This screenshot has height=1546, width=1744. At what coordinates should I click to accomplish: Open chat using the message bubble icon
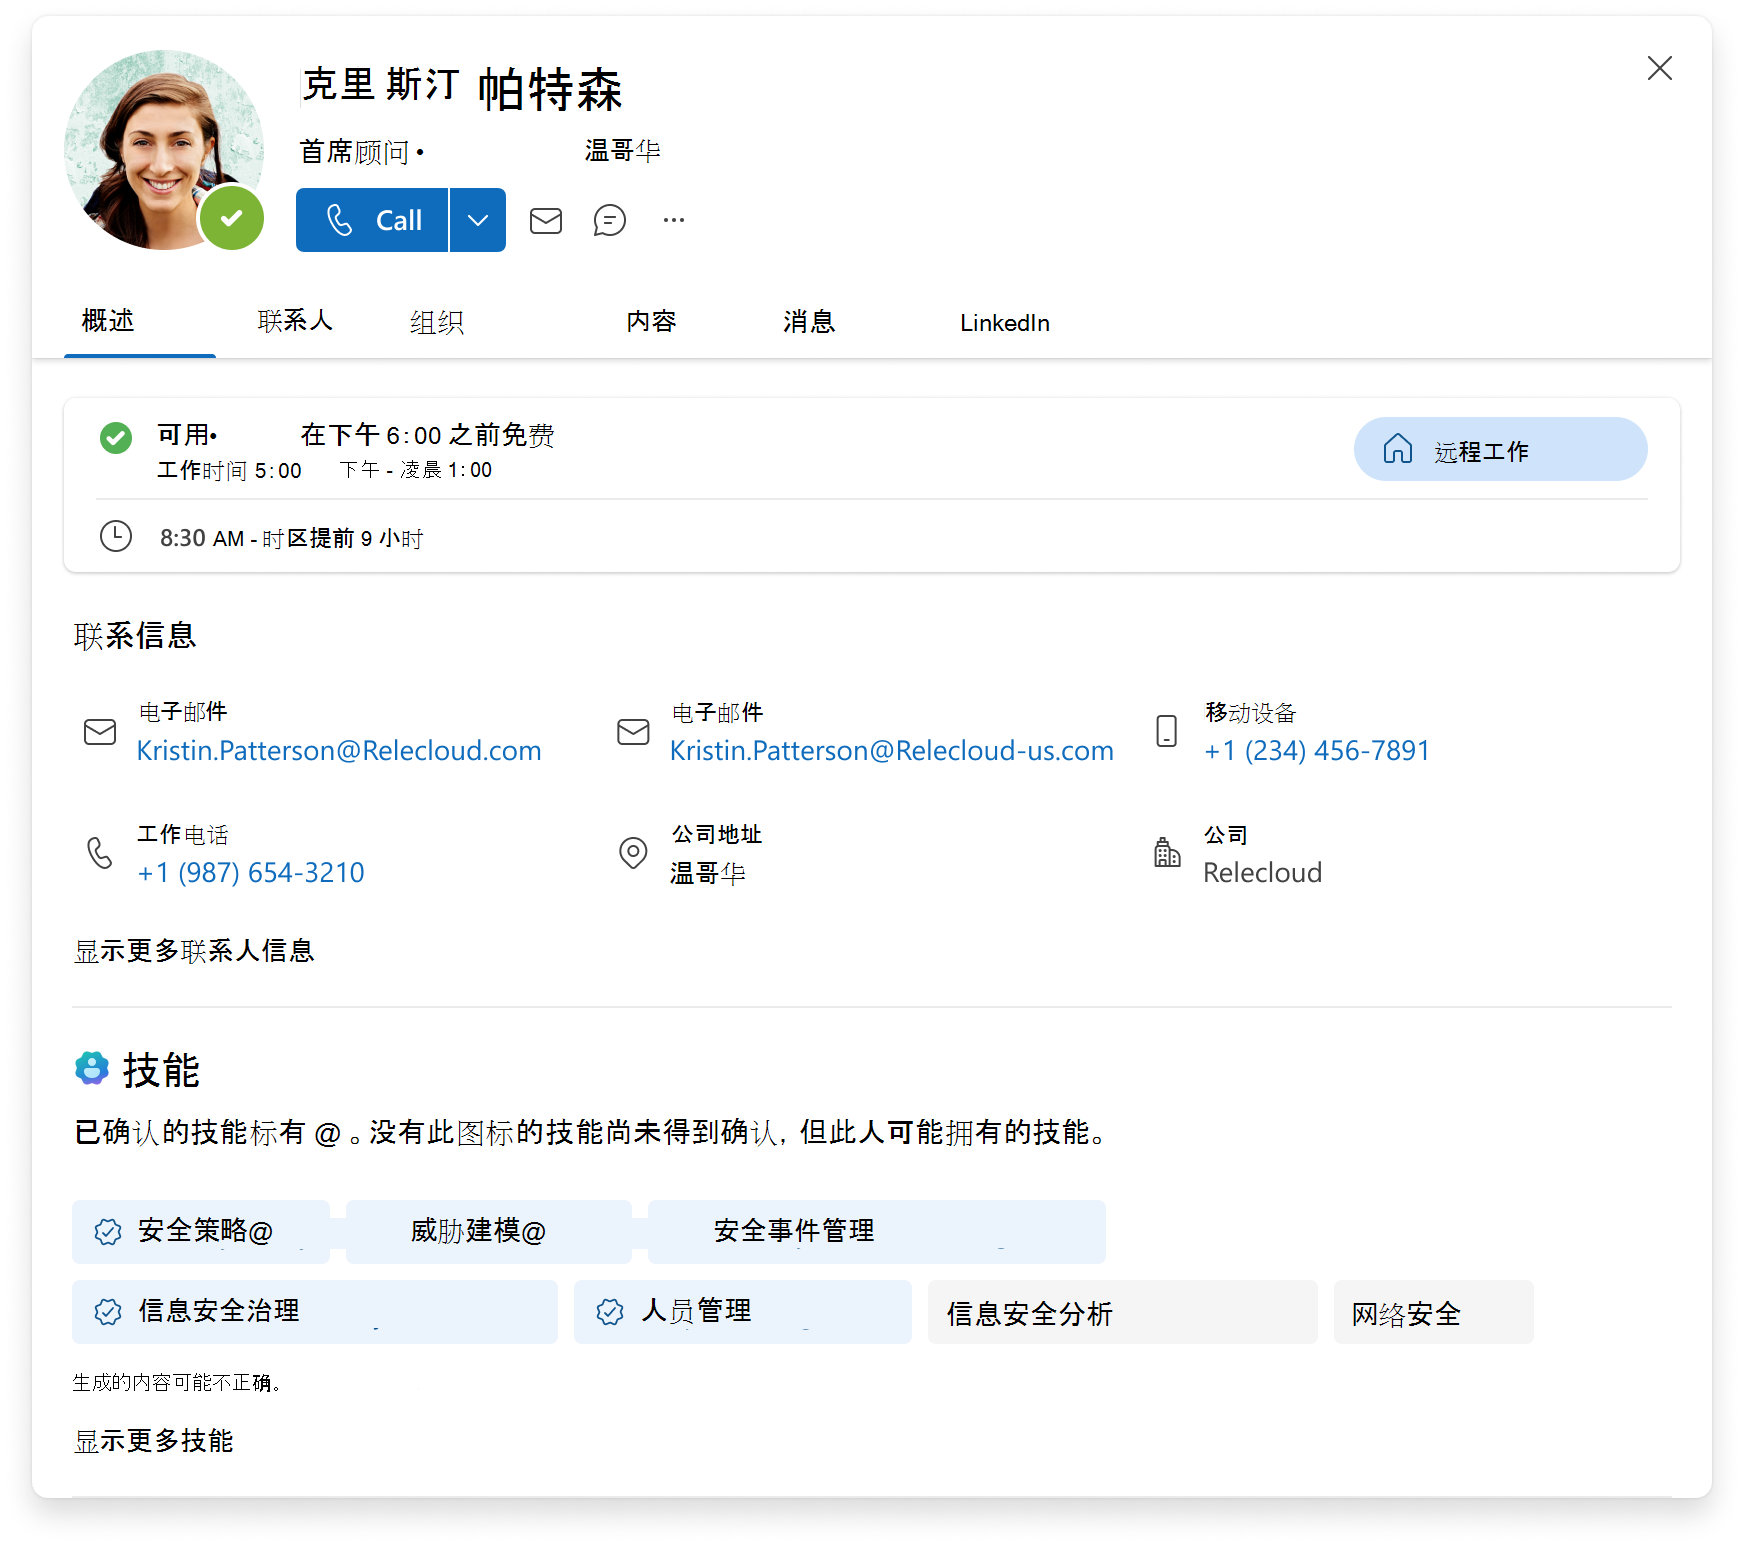point(610,220)
